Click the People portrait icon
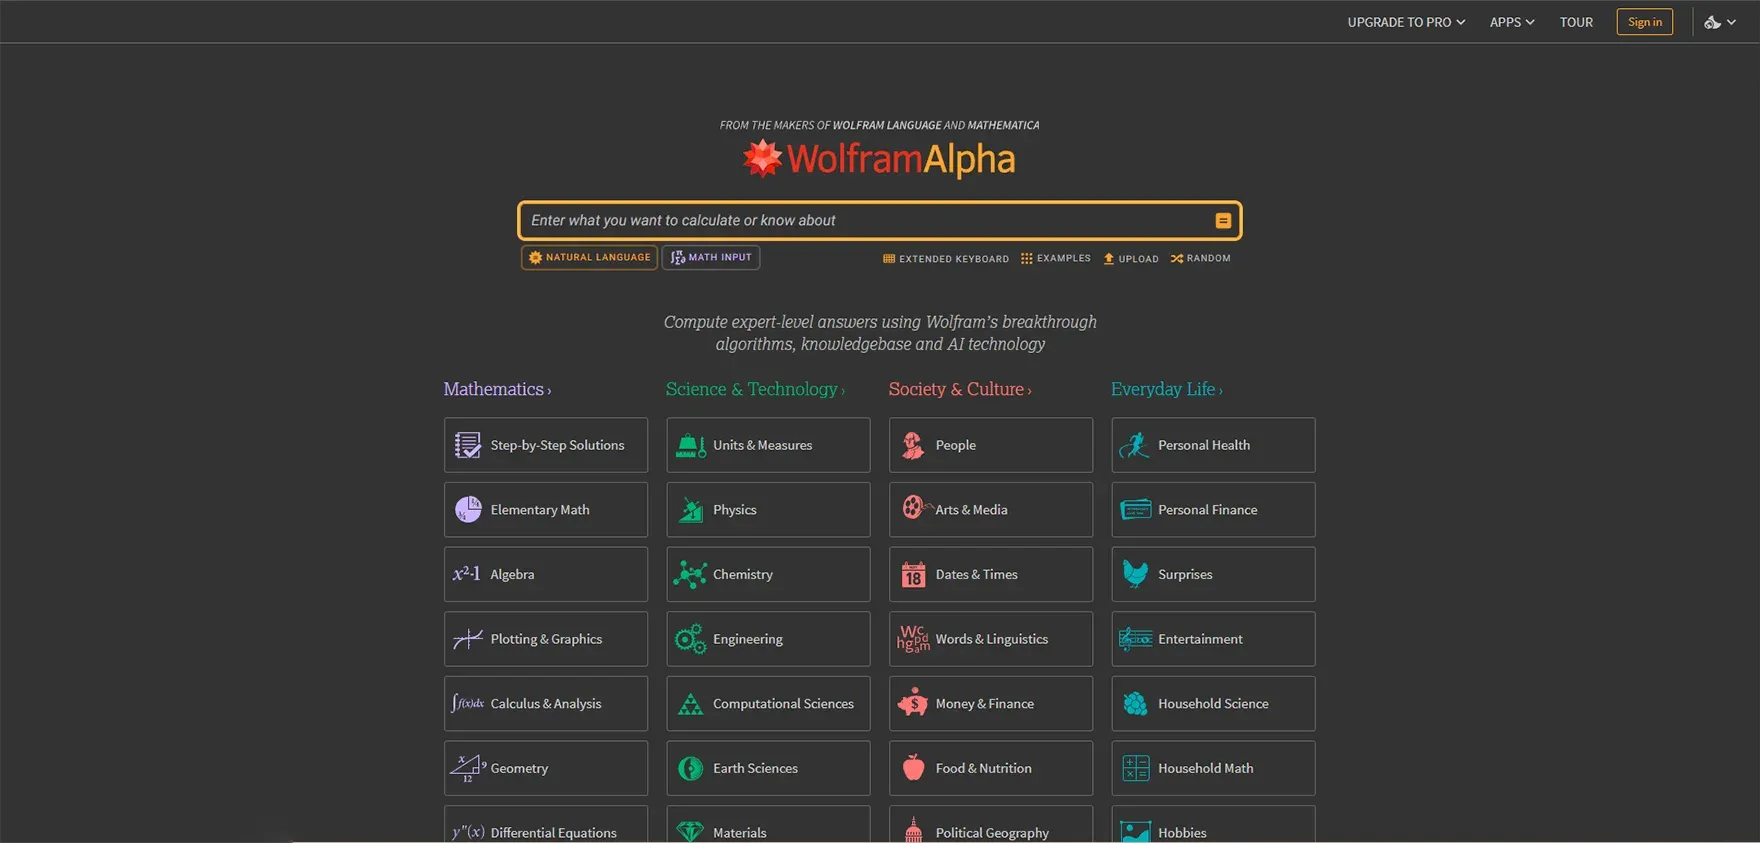 [912, 445]
